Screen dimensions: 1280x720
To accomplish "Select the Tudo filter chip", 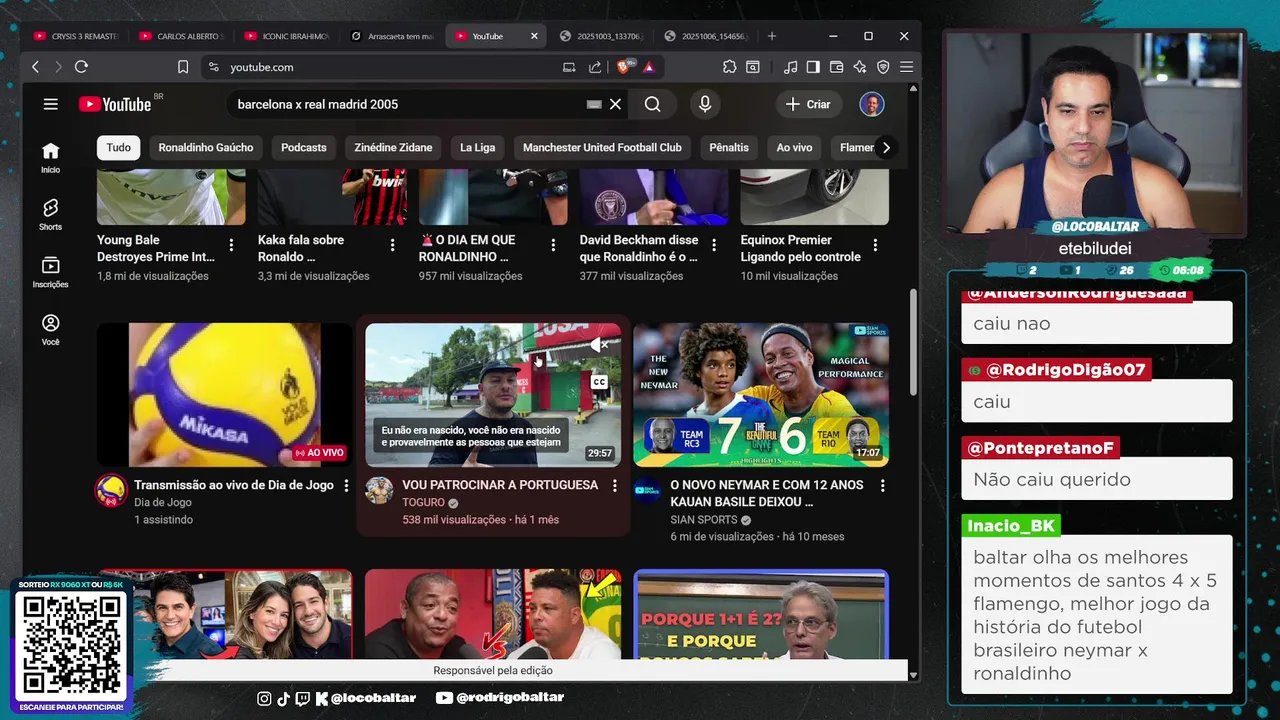I will pyautogui.click(x=119, y=147).
